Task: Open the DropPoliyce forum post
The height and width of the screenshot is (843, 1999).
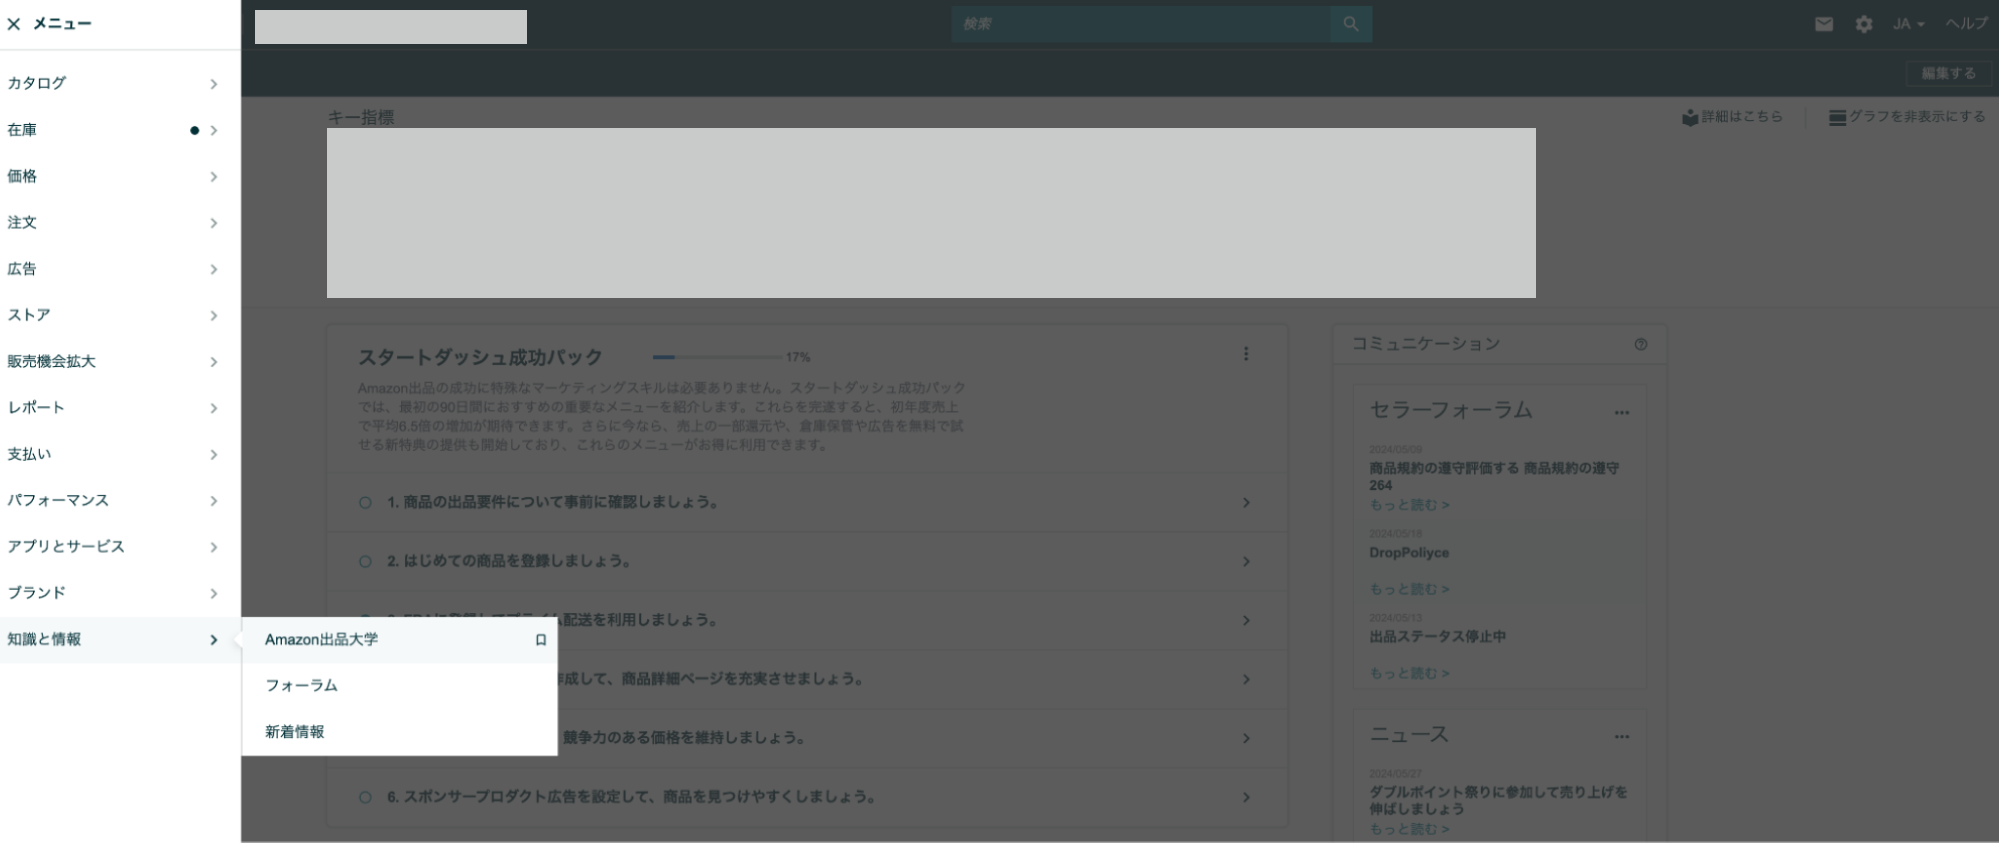Action: (x=1409, y=553)
